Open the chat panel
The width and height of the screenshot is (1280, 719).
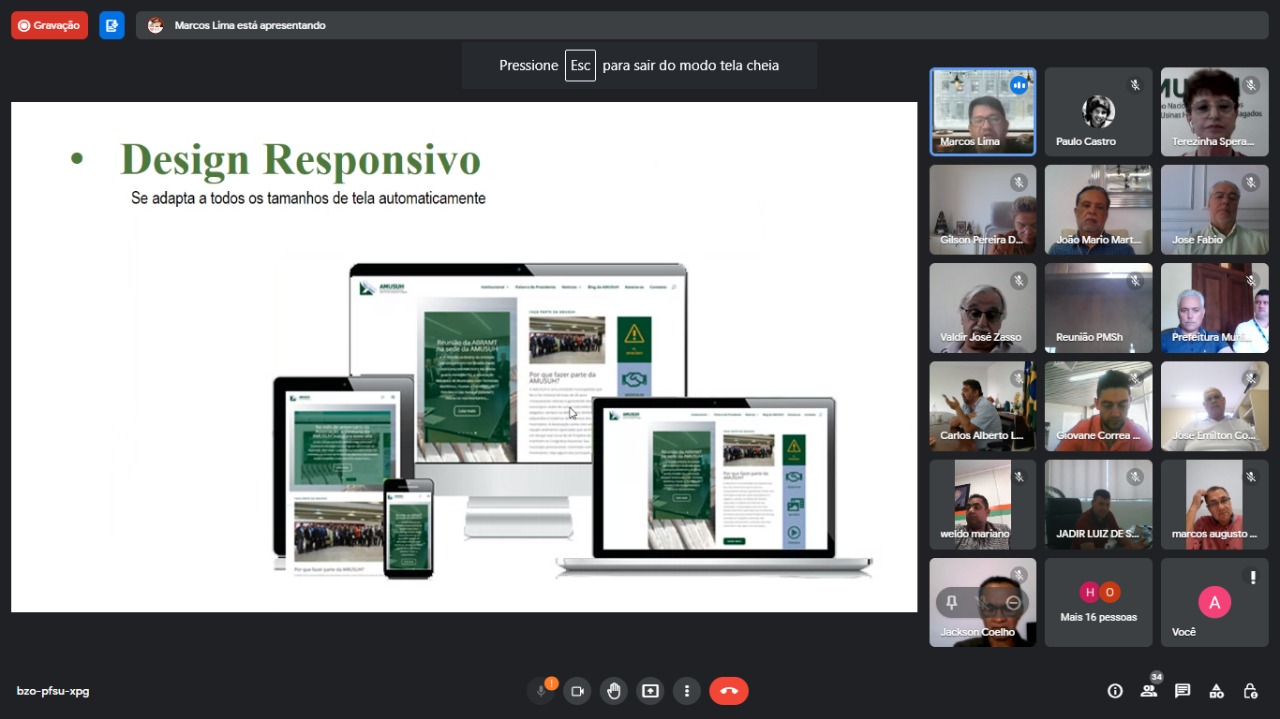[x=1183, y=691]
